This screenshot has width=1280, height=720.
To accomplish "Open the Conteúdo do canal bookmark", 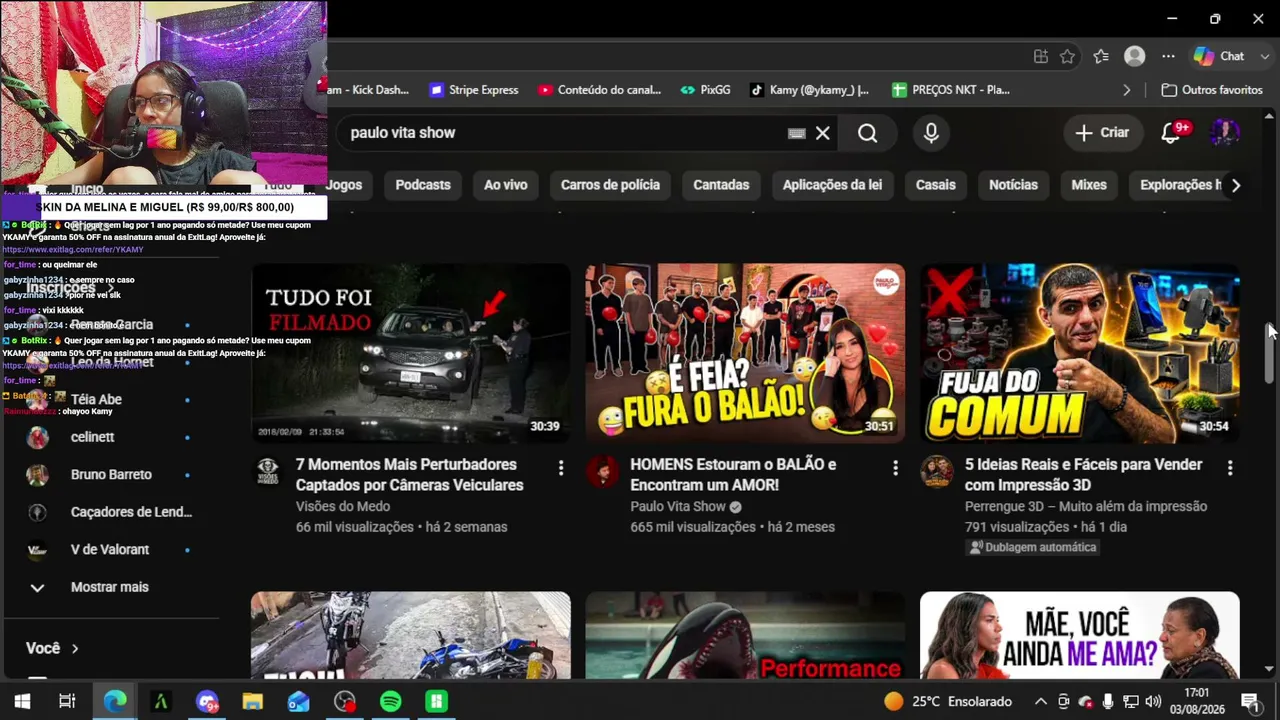I will tap(599, 90).
